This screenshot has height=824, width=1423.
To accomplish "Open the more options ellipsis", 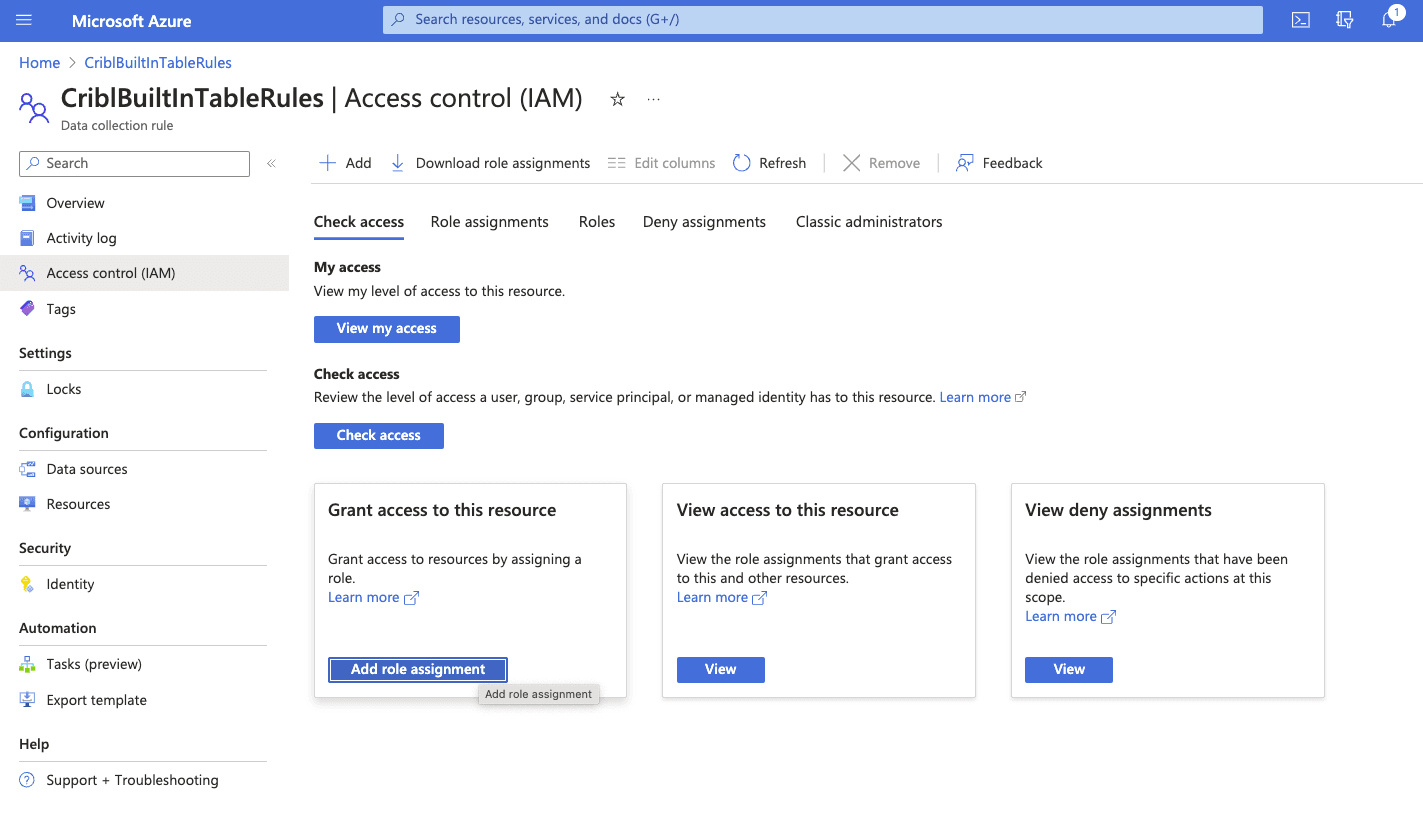I will [x=653, y=99].
